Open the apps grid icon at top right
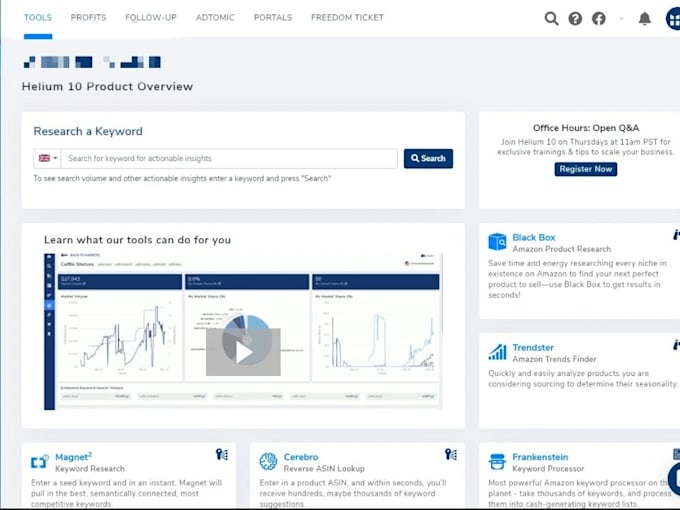This screenshot has height=510, width=680. tap(673, 18)
